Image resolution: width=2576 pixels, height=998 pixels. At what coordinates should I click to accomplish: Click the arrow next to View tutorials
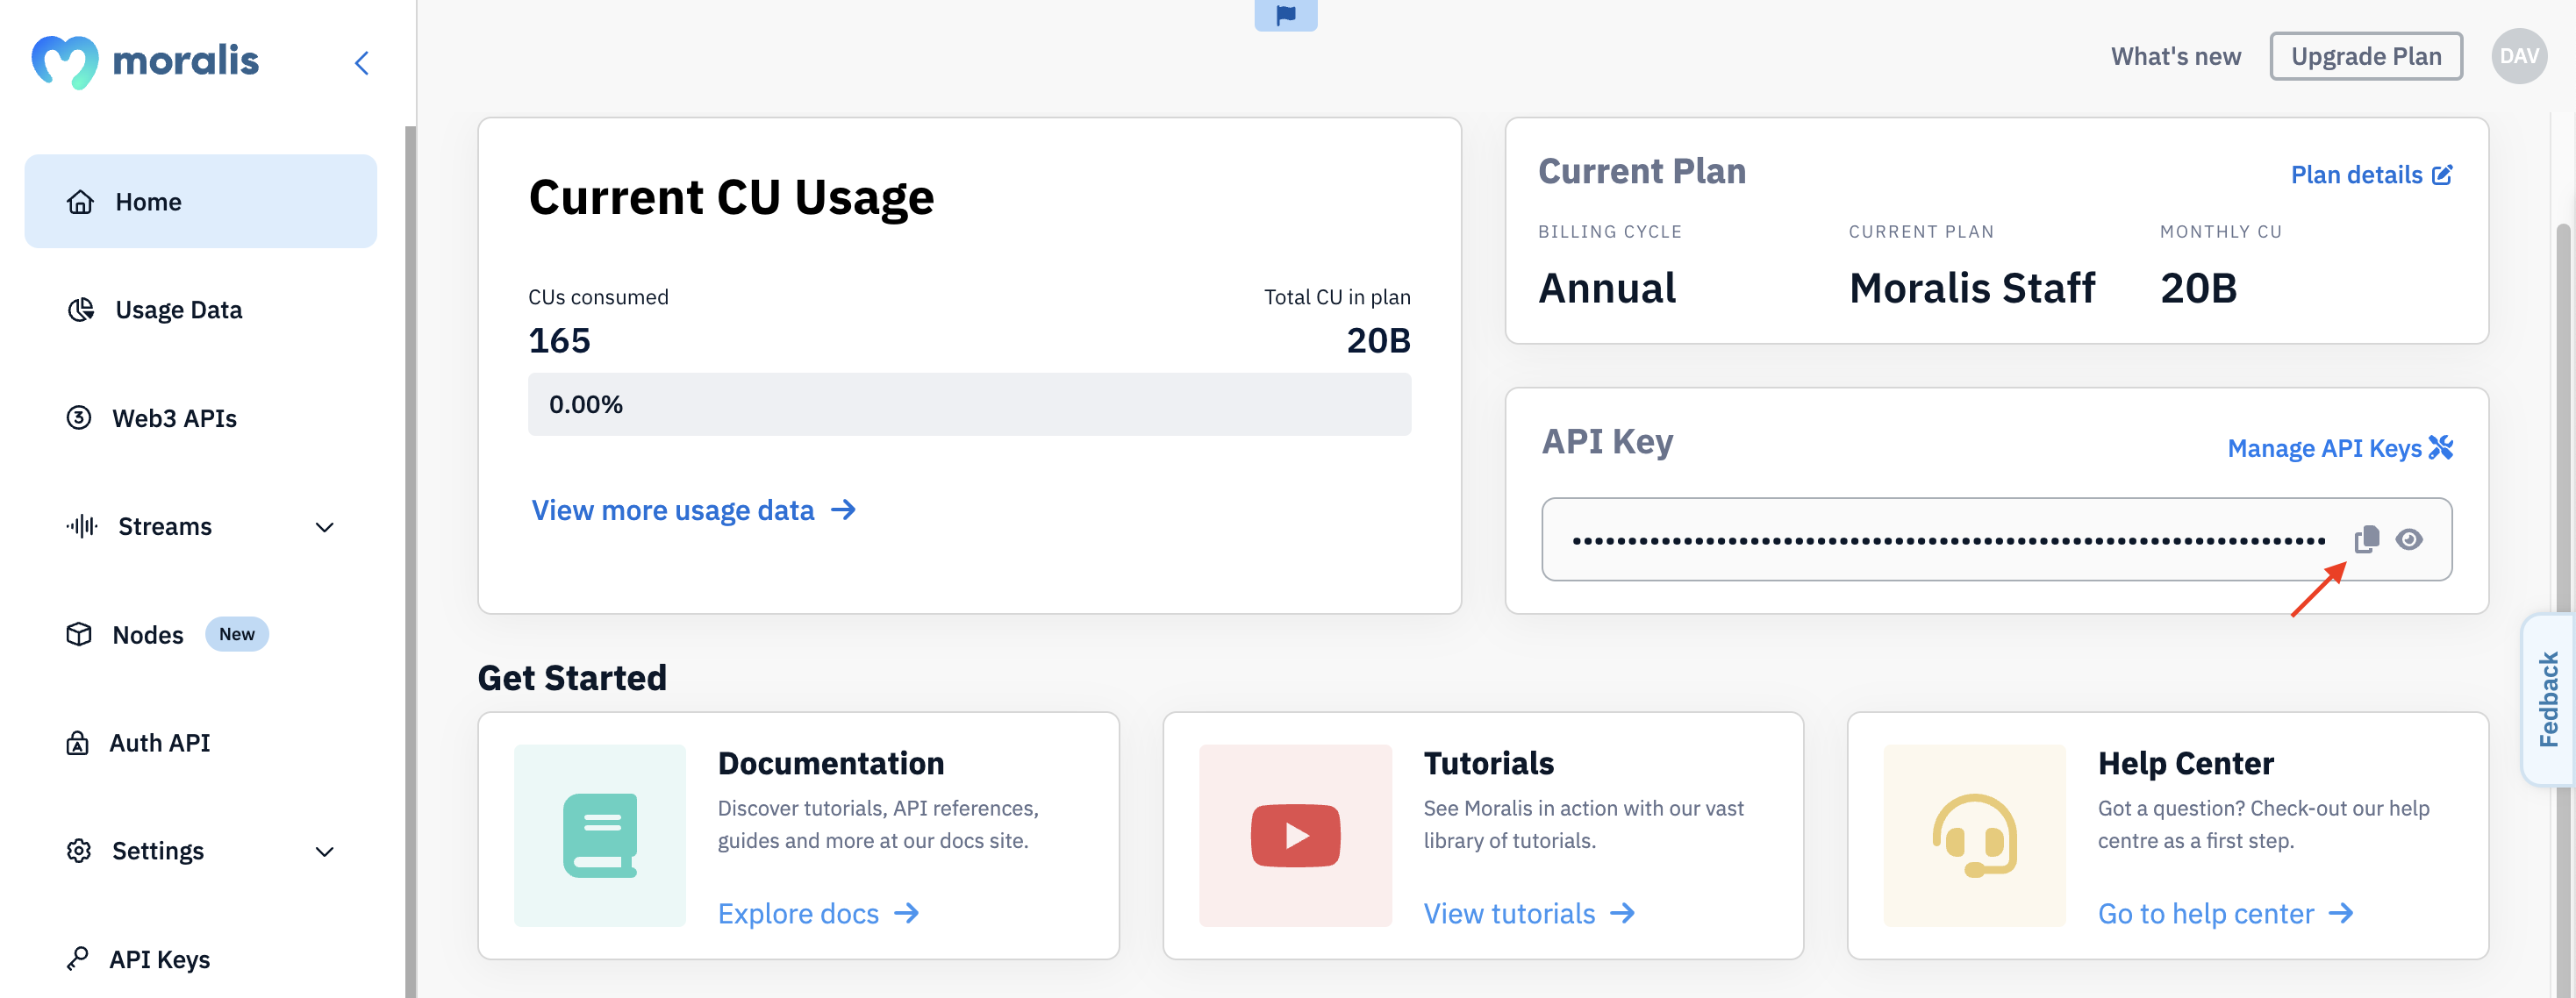(x=1623, y=913)
